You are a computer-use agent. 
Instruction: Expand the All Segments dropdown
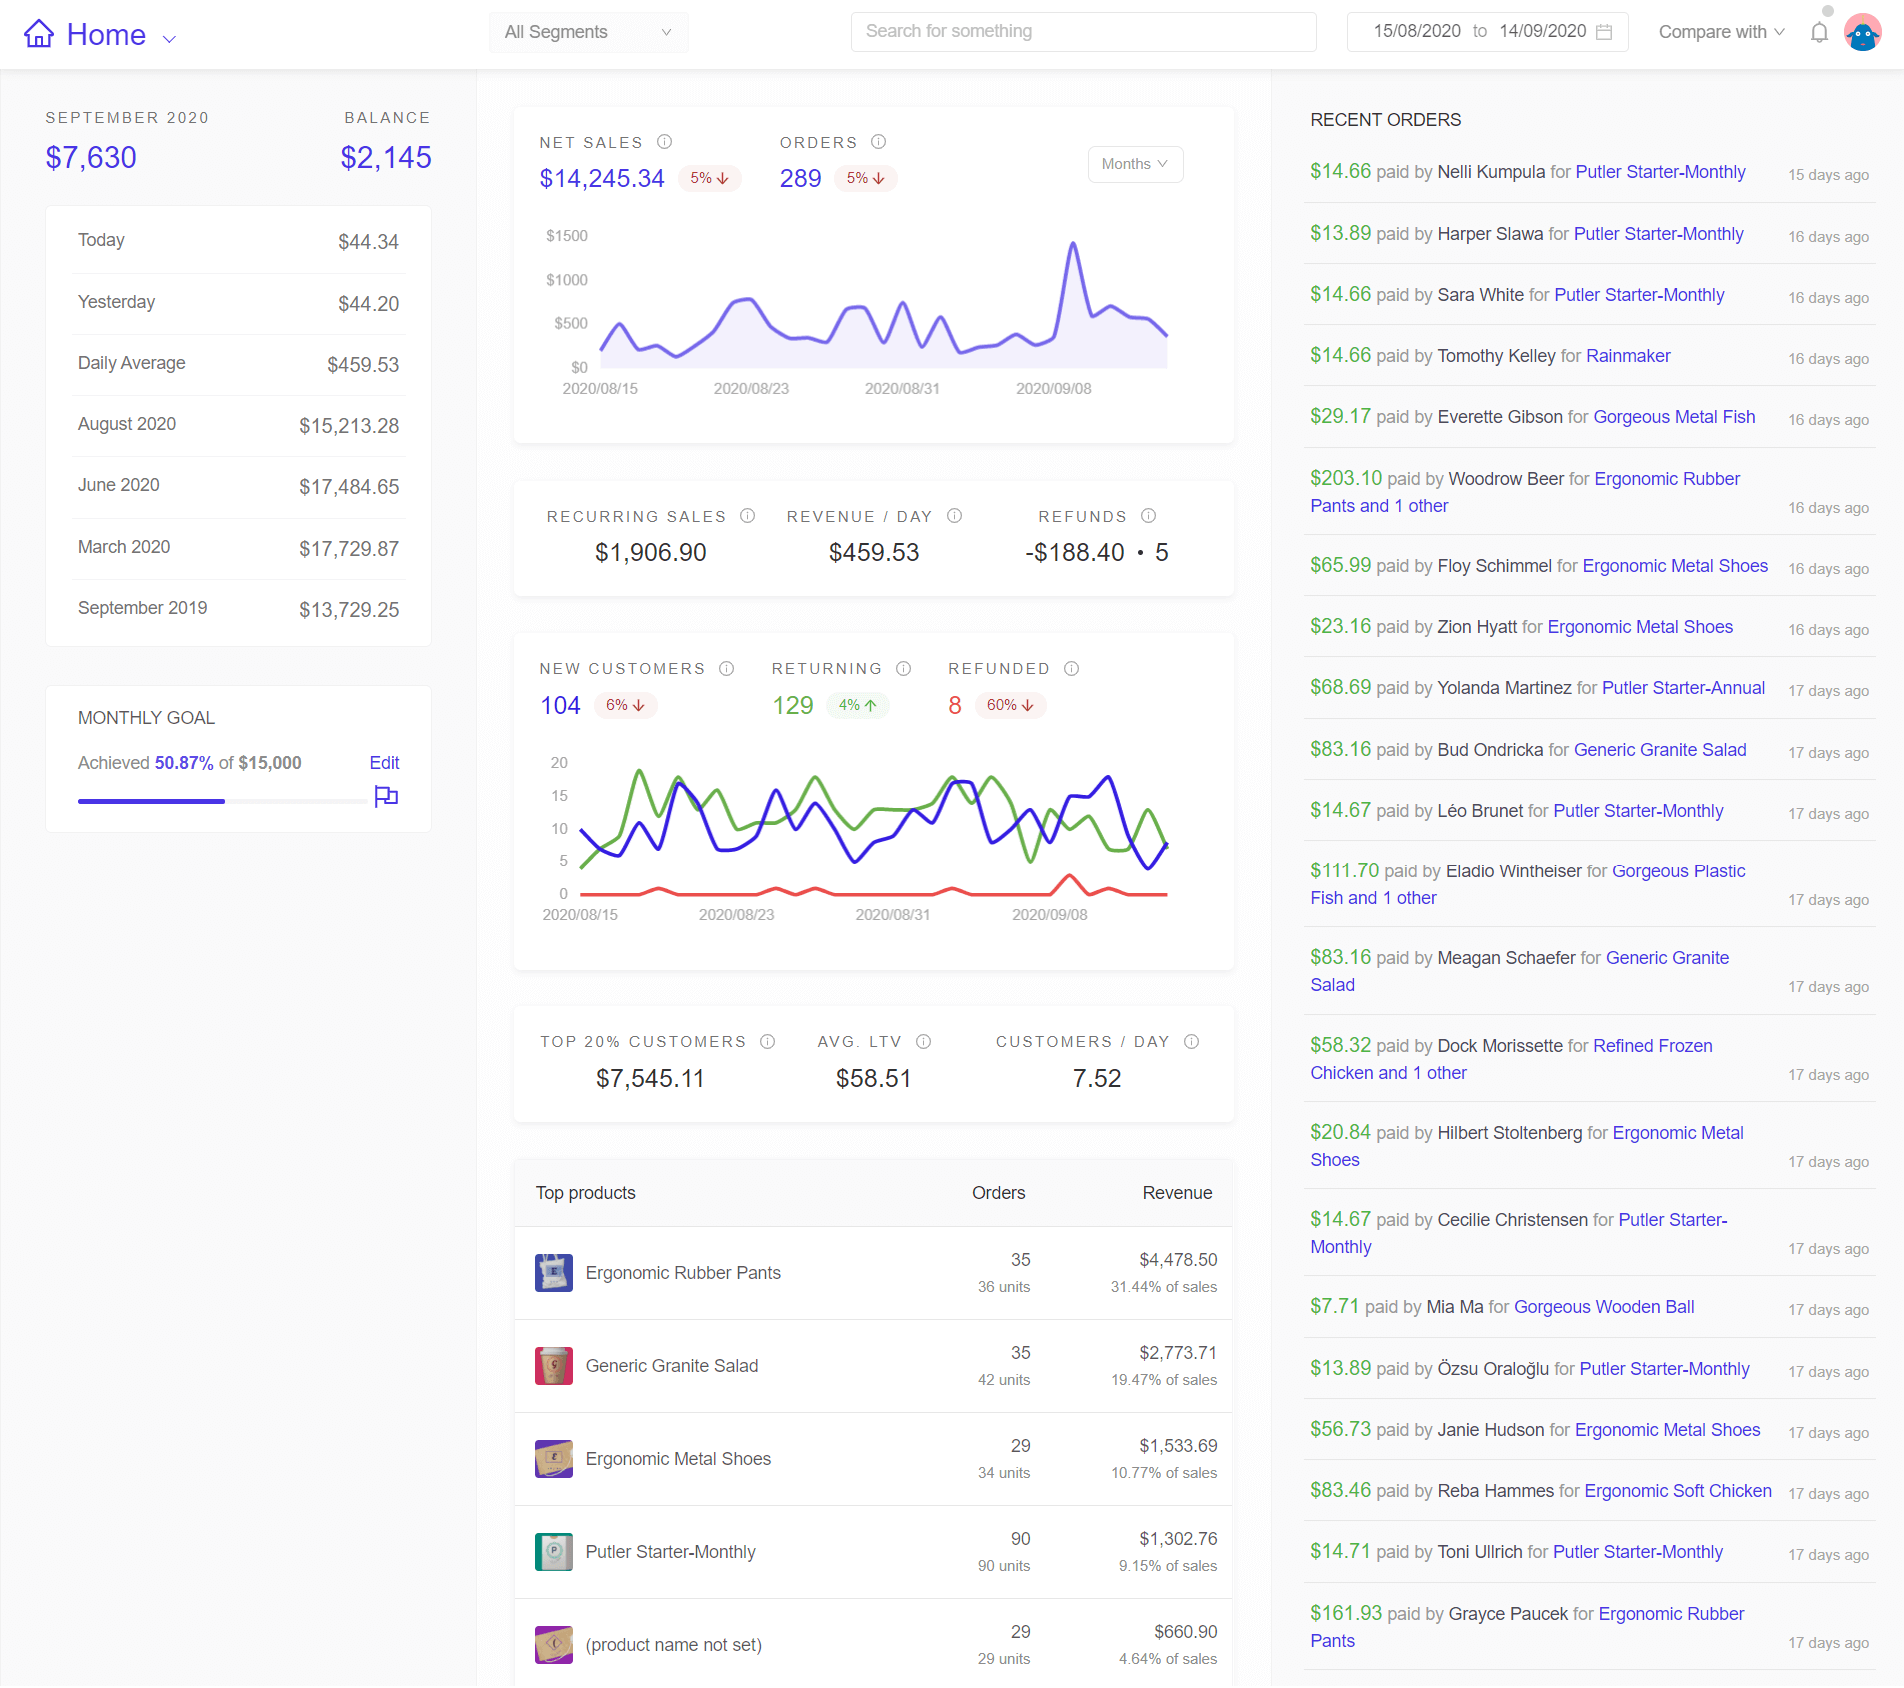tap(588, 32)
